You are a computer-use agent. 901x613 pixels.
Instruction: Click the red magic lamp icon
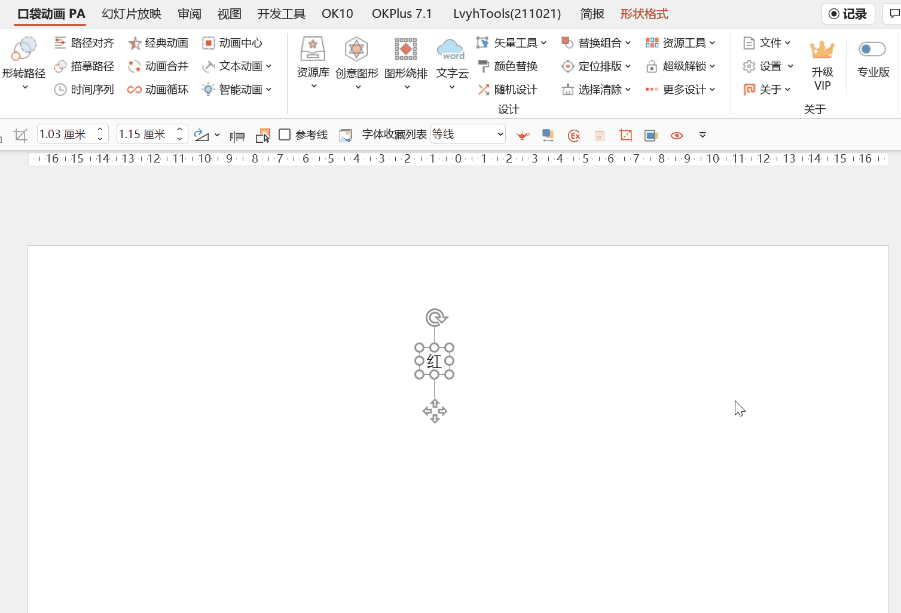[523, 136]
